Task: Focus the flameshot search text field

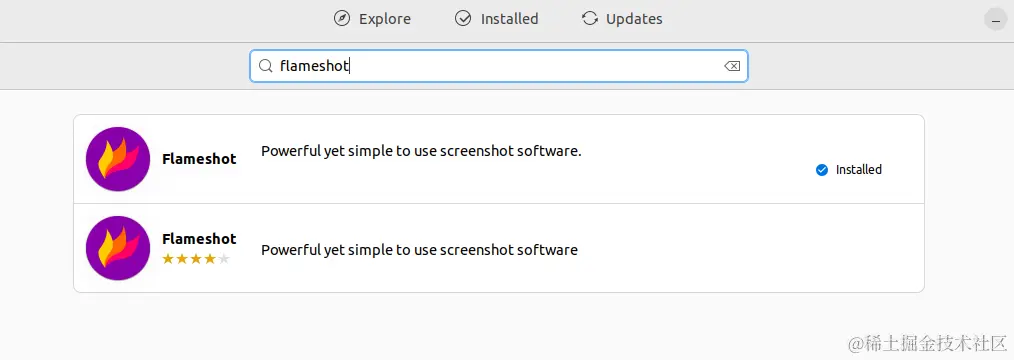Action: click(499, 66)
